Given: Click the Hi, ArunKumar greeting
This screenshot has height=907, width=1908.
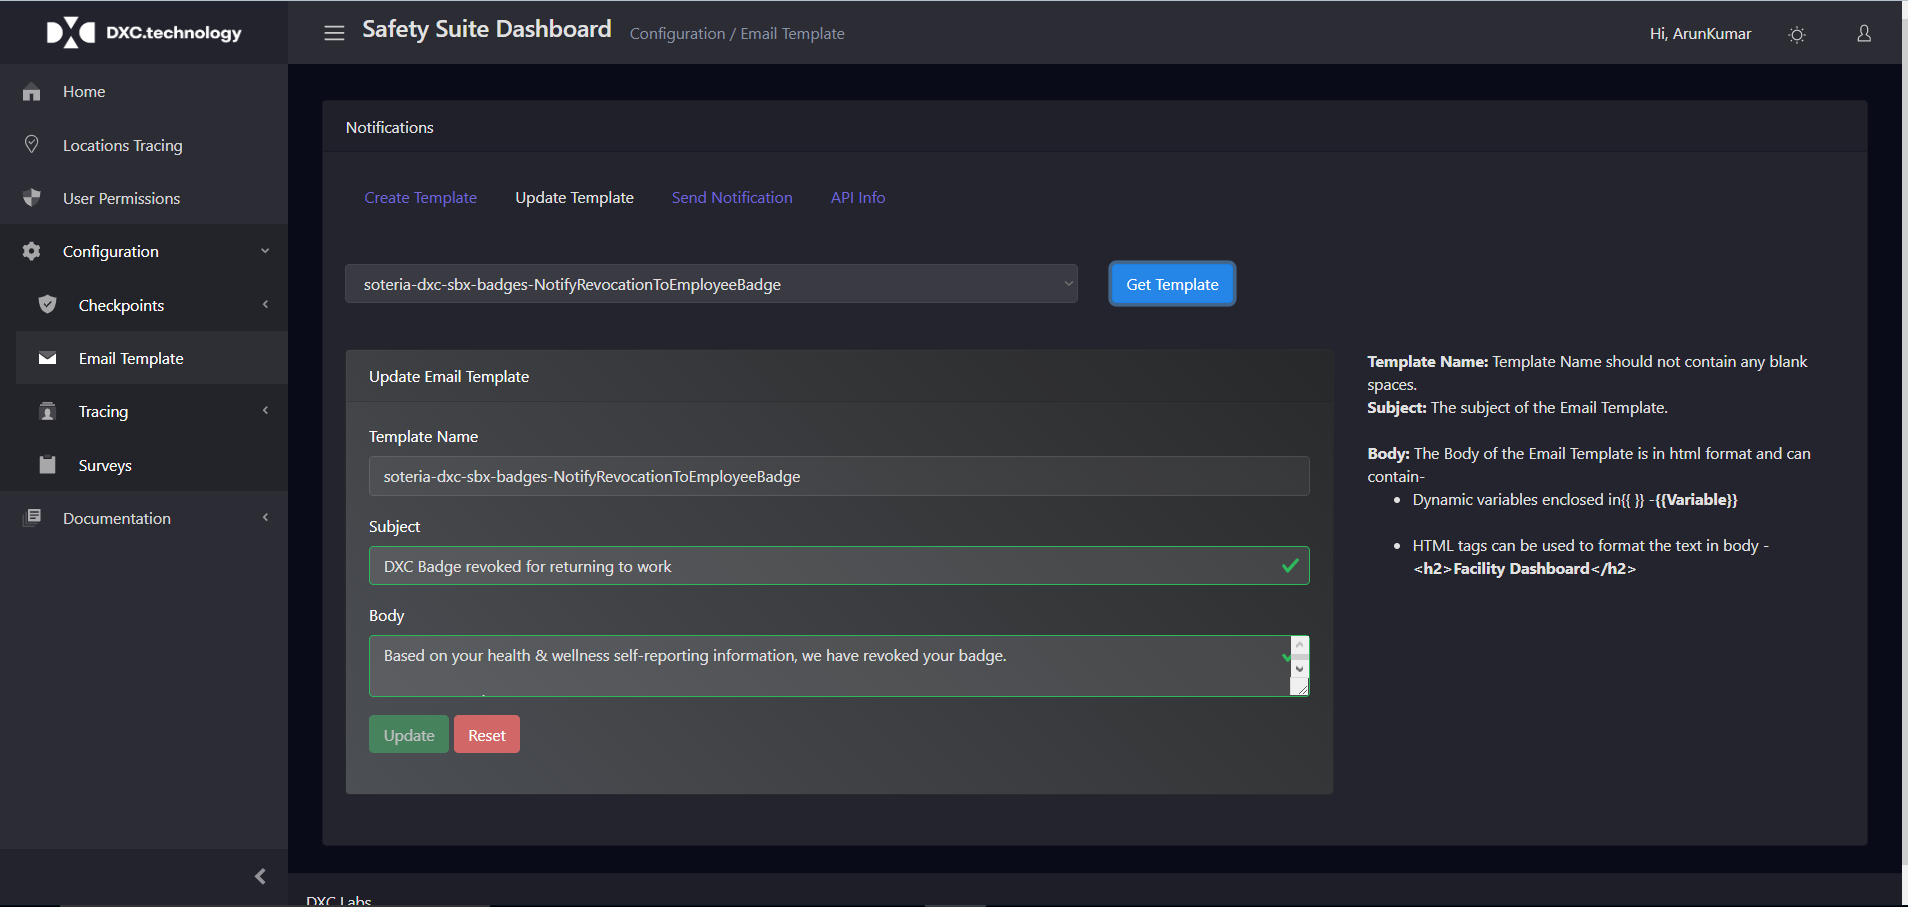Looking at the screenshot, I should coord(1700,34).
